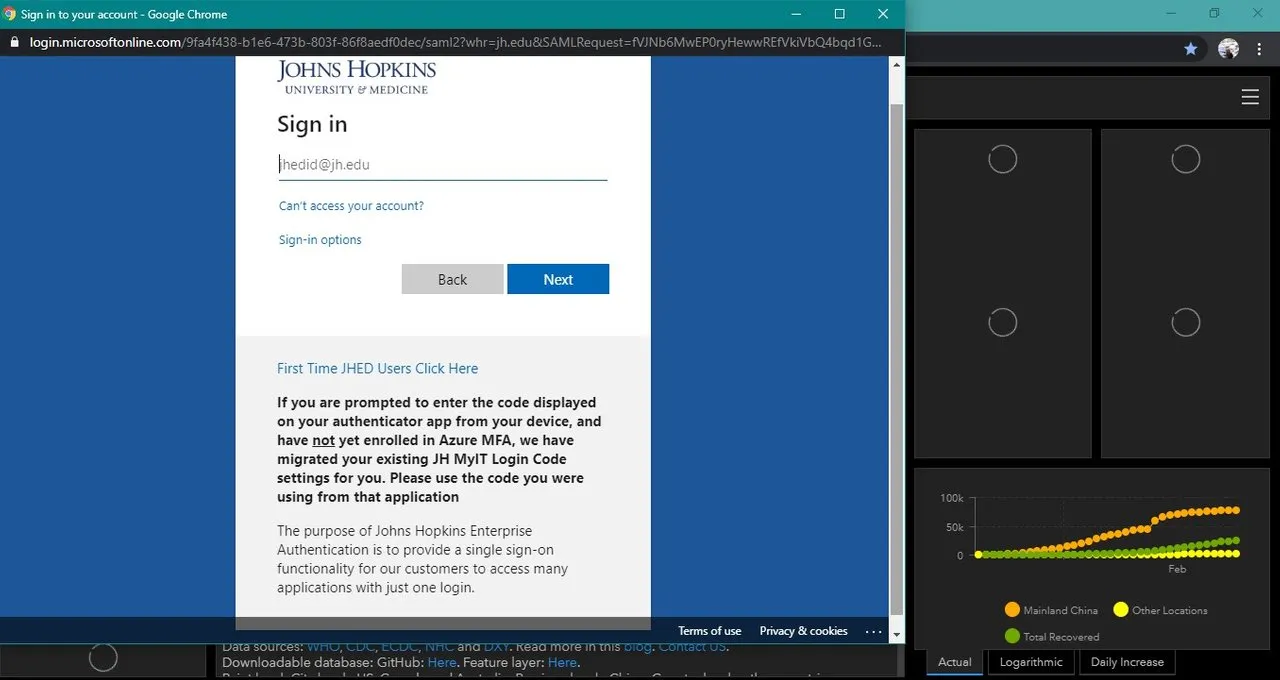Image resolution: width=1280 pixels, height=680 pixels.
Task: Maximize the sign-in Chrome window
Action: pos(840,14)
